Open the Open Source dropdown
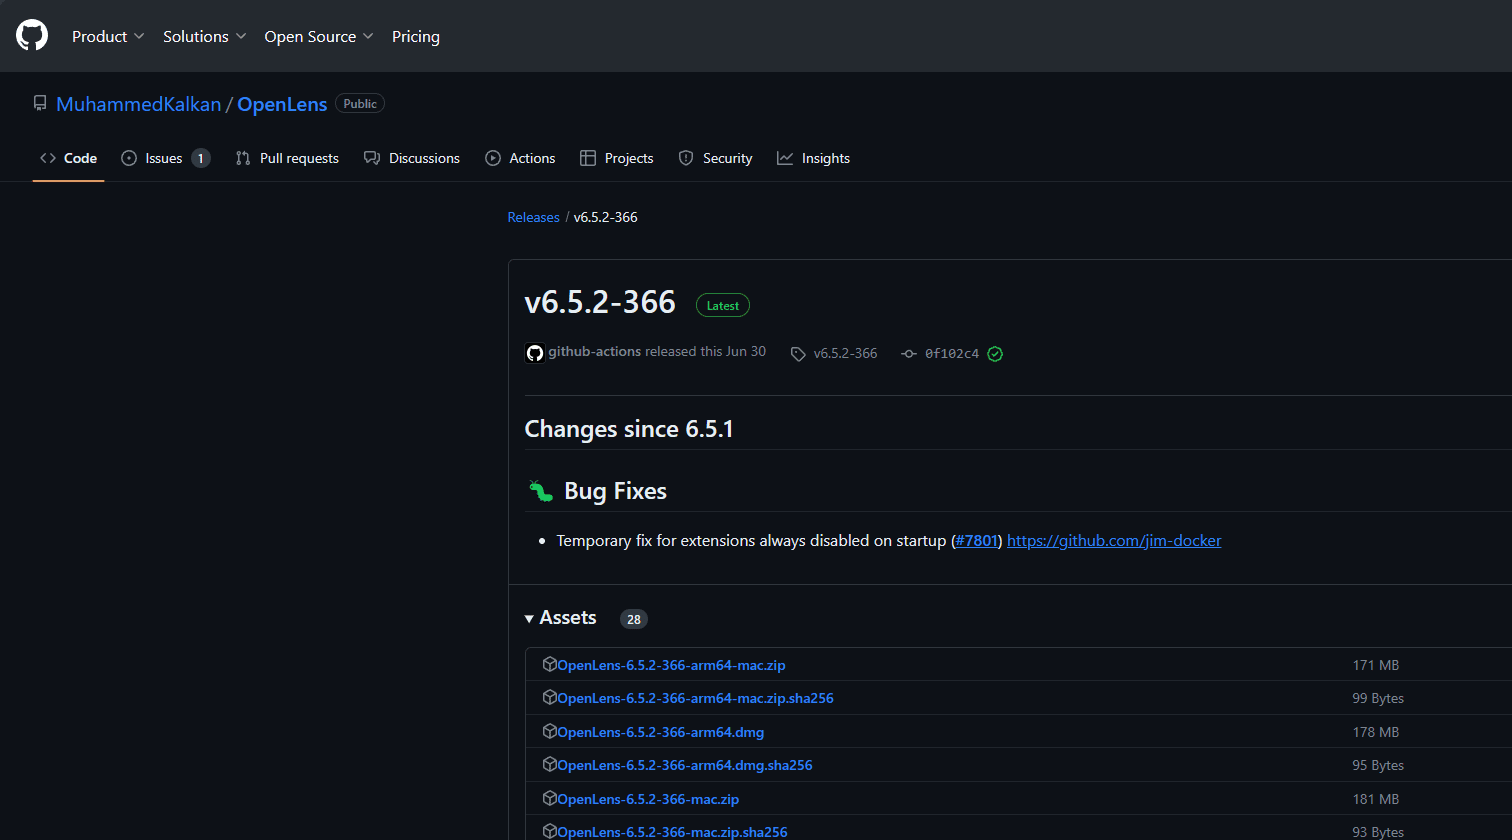1512x840 pixels. coord(318,36)
